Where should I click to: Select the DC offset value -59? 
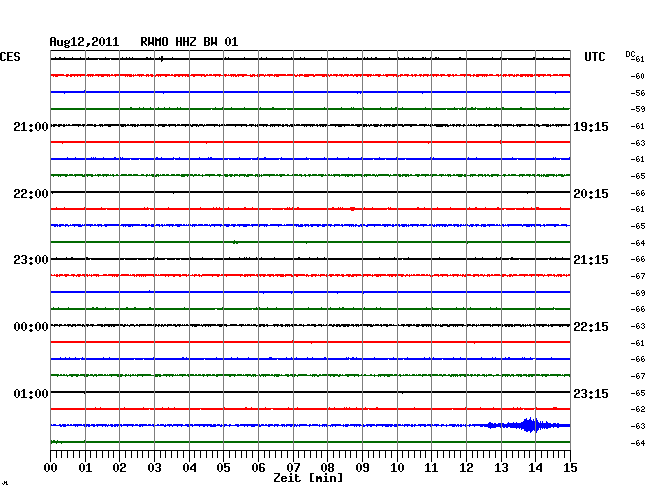click(638, 109)
